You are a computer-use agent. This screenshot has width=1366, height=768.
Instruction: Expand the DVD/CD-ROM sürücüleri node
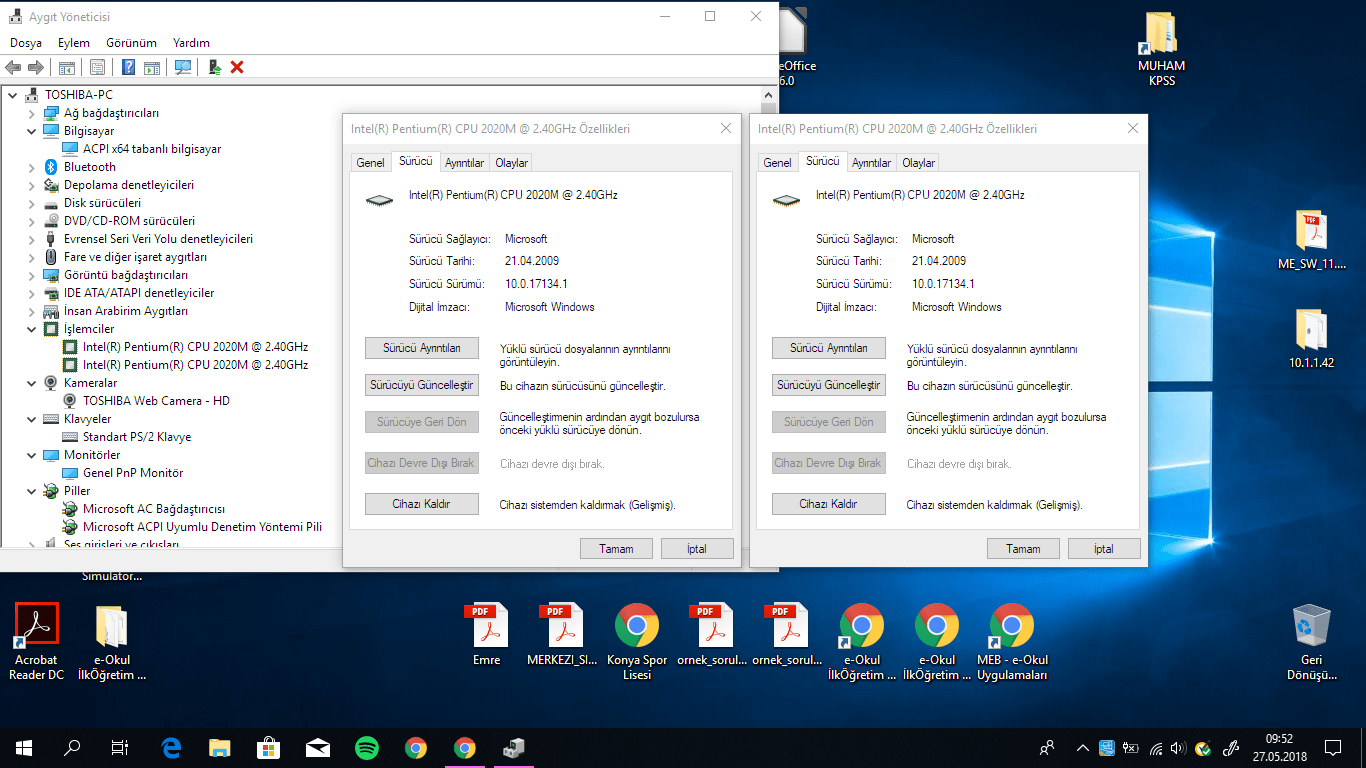pyautogui.click(x=31, y=221)
